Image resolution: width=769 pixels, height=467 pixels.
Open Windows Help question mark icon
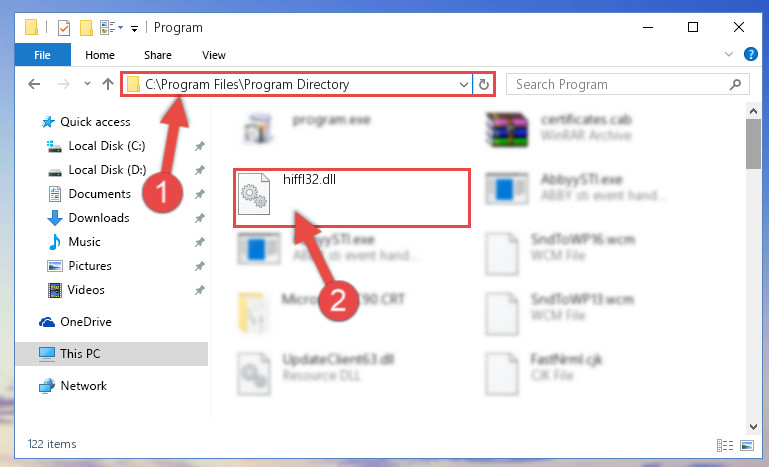(750, 54)
